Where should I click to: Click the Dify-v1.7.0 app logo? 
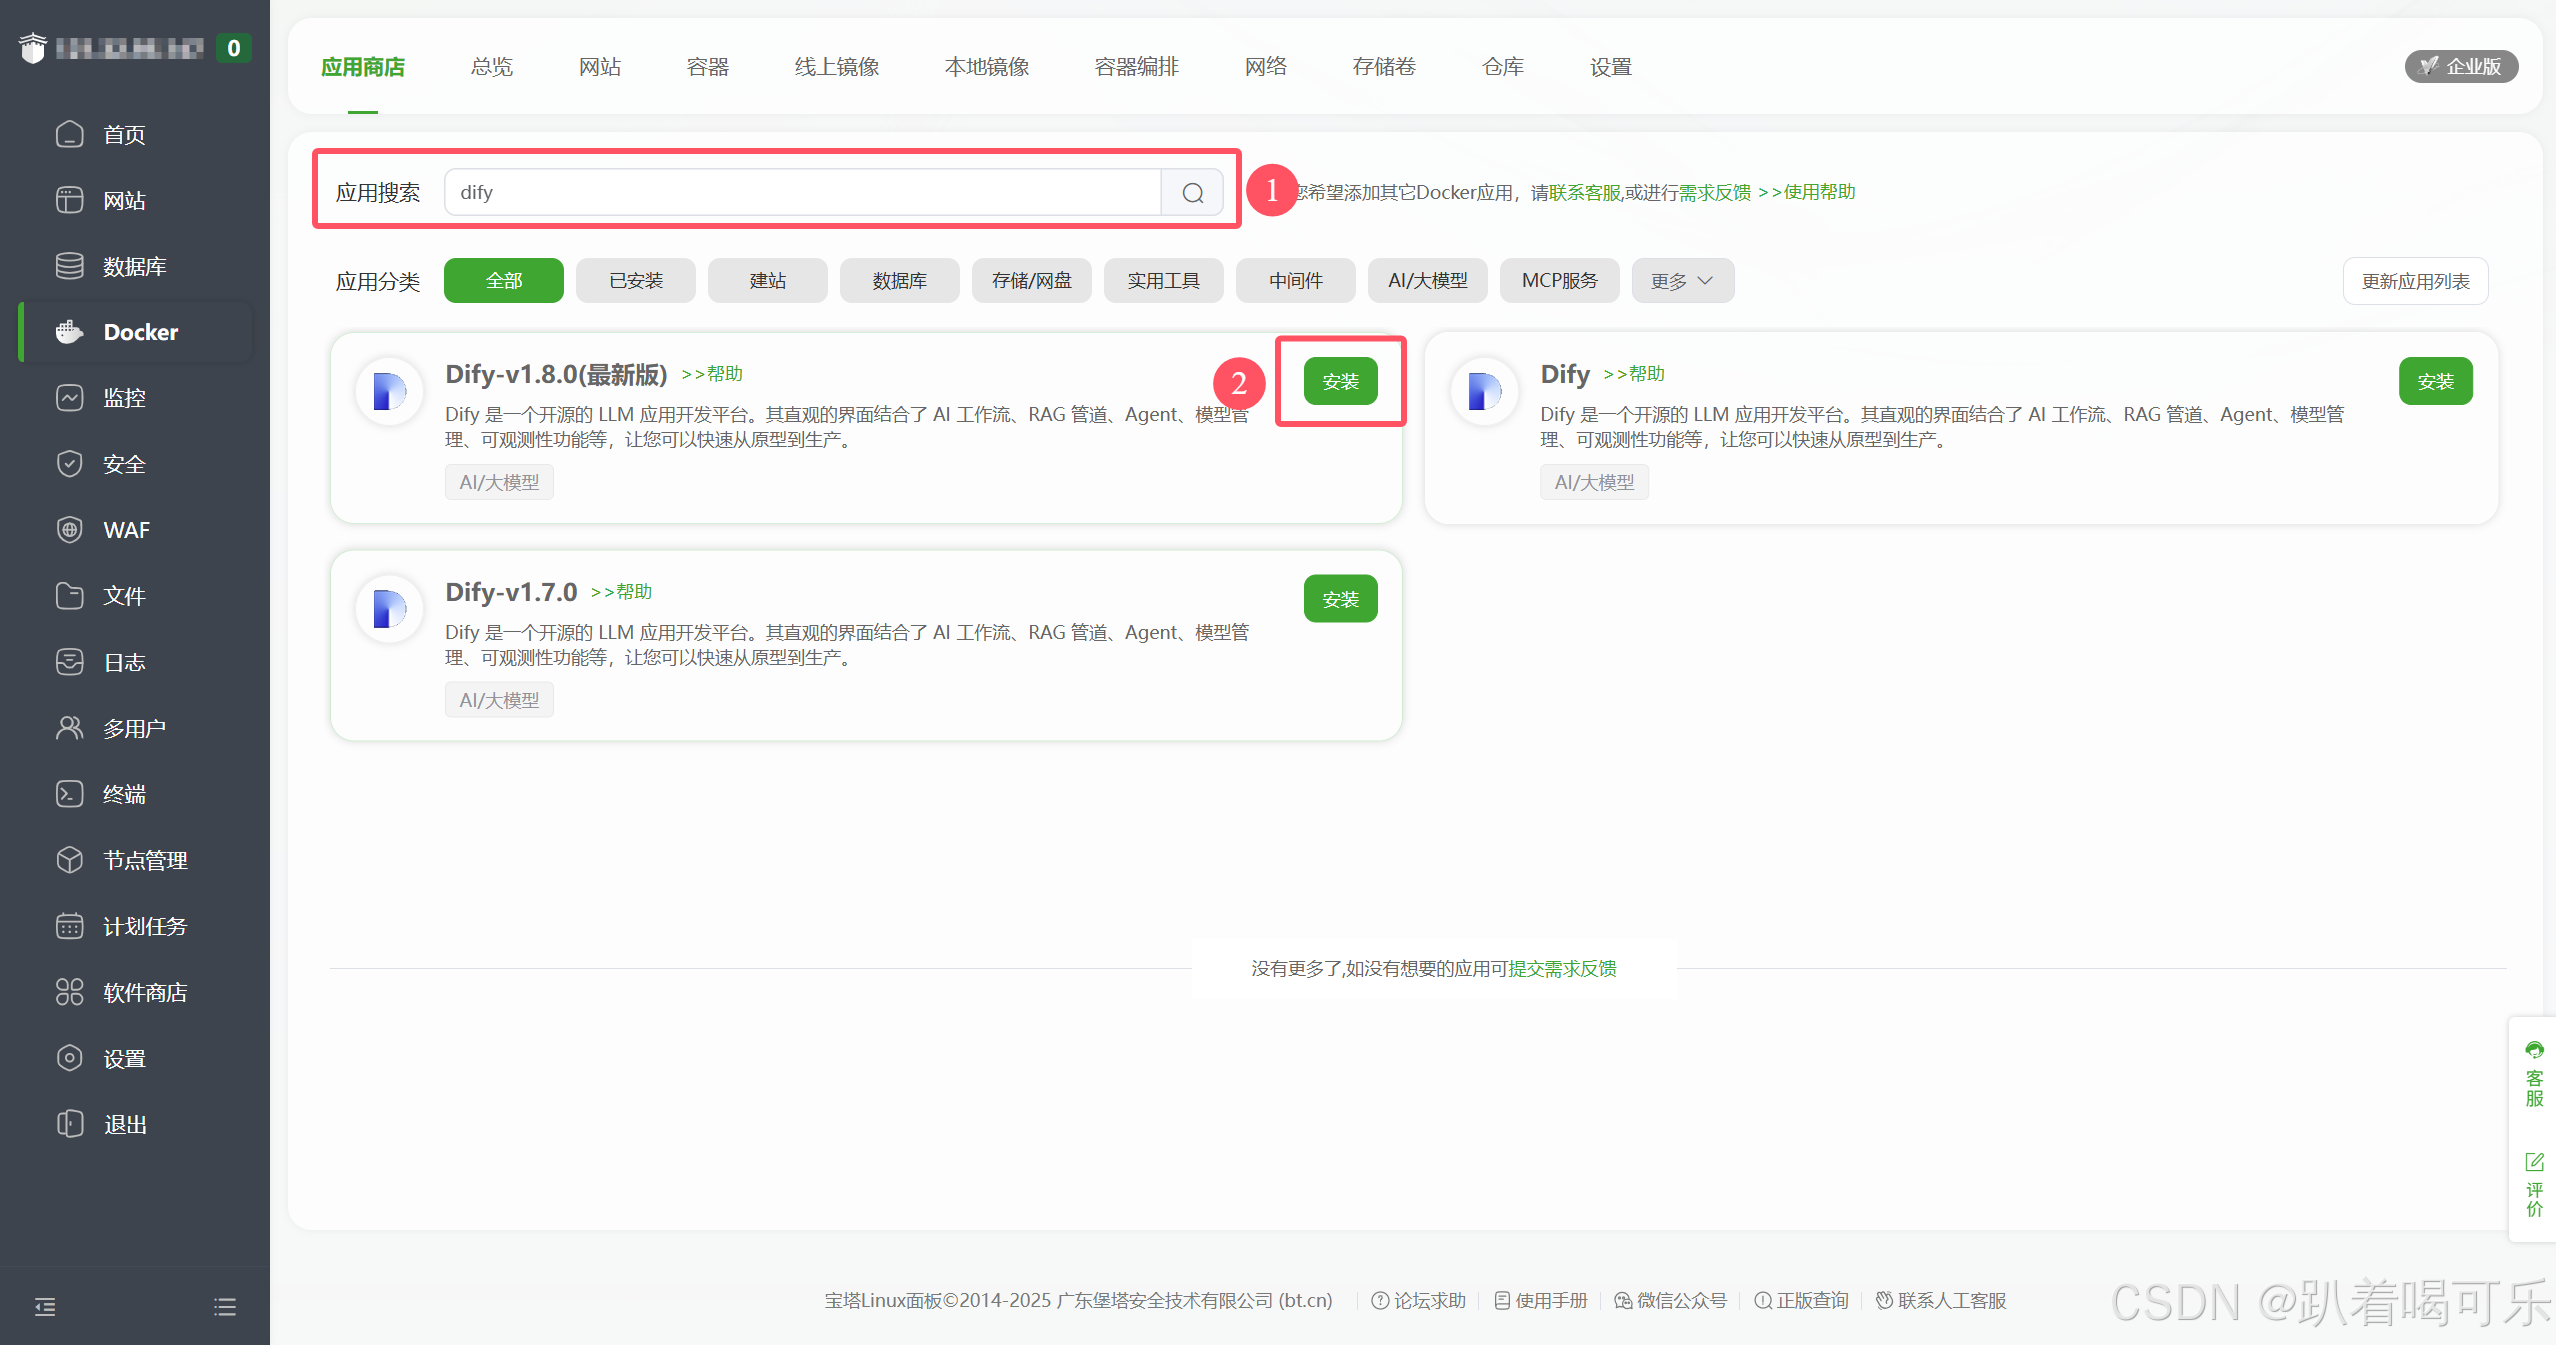pyautogui.click(x=389, y=609)
